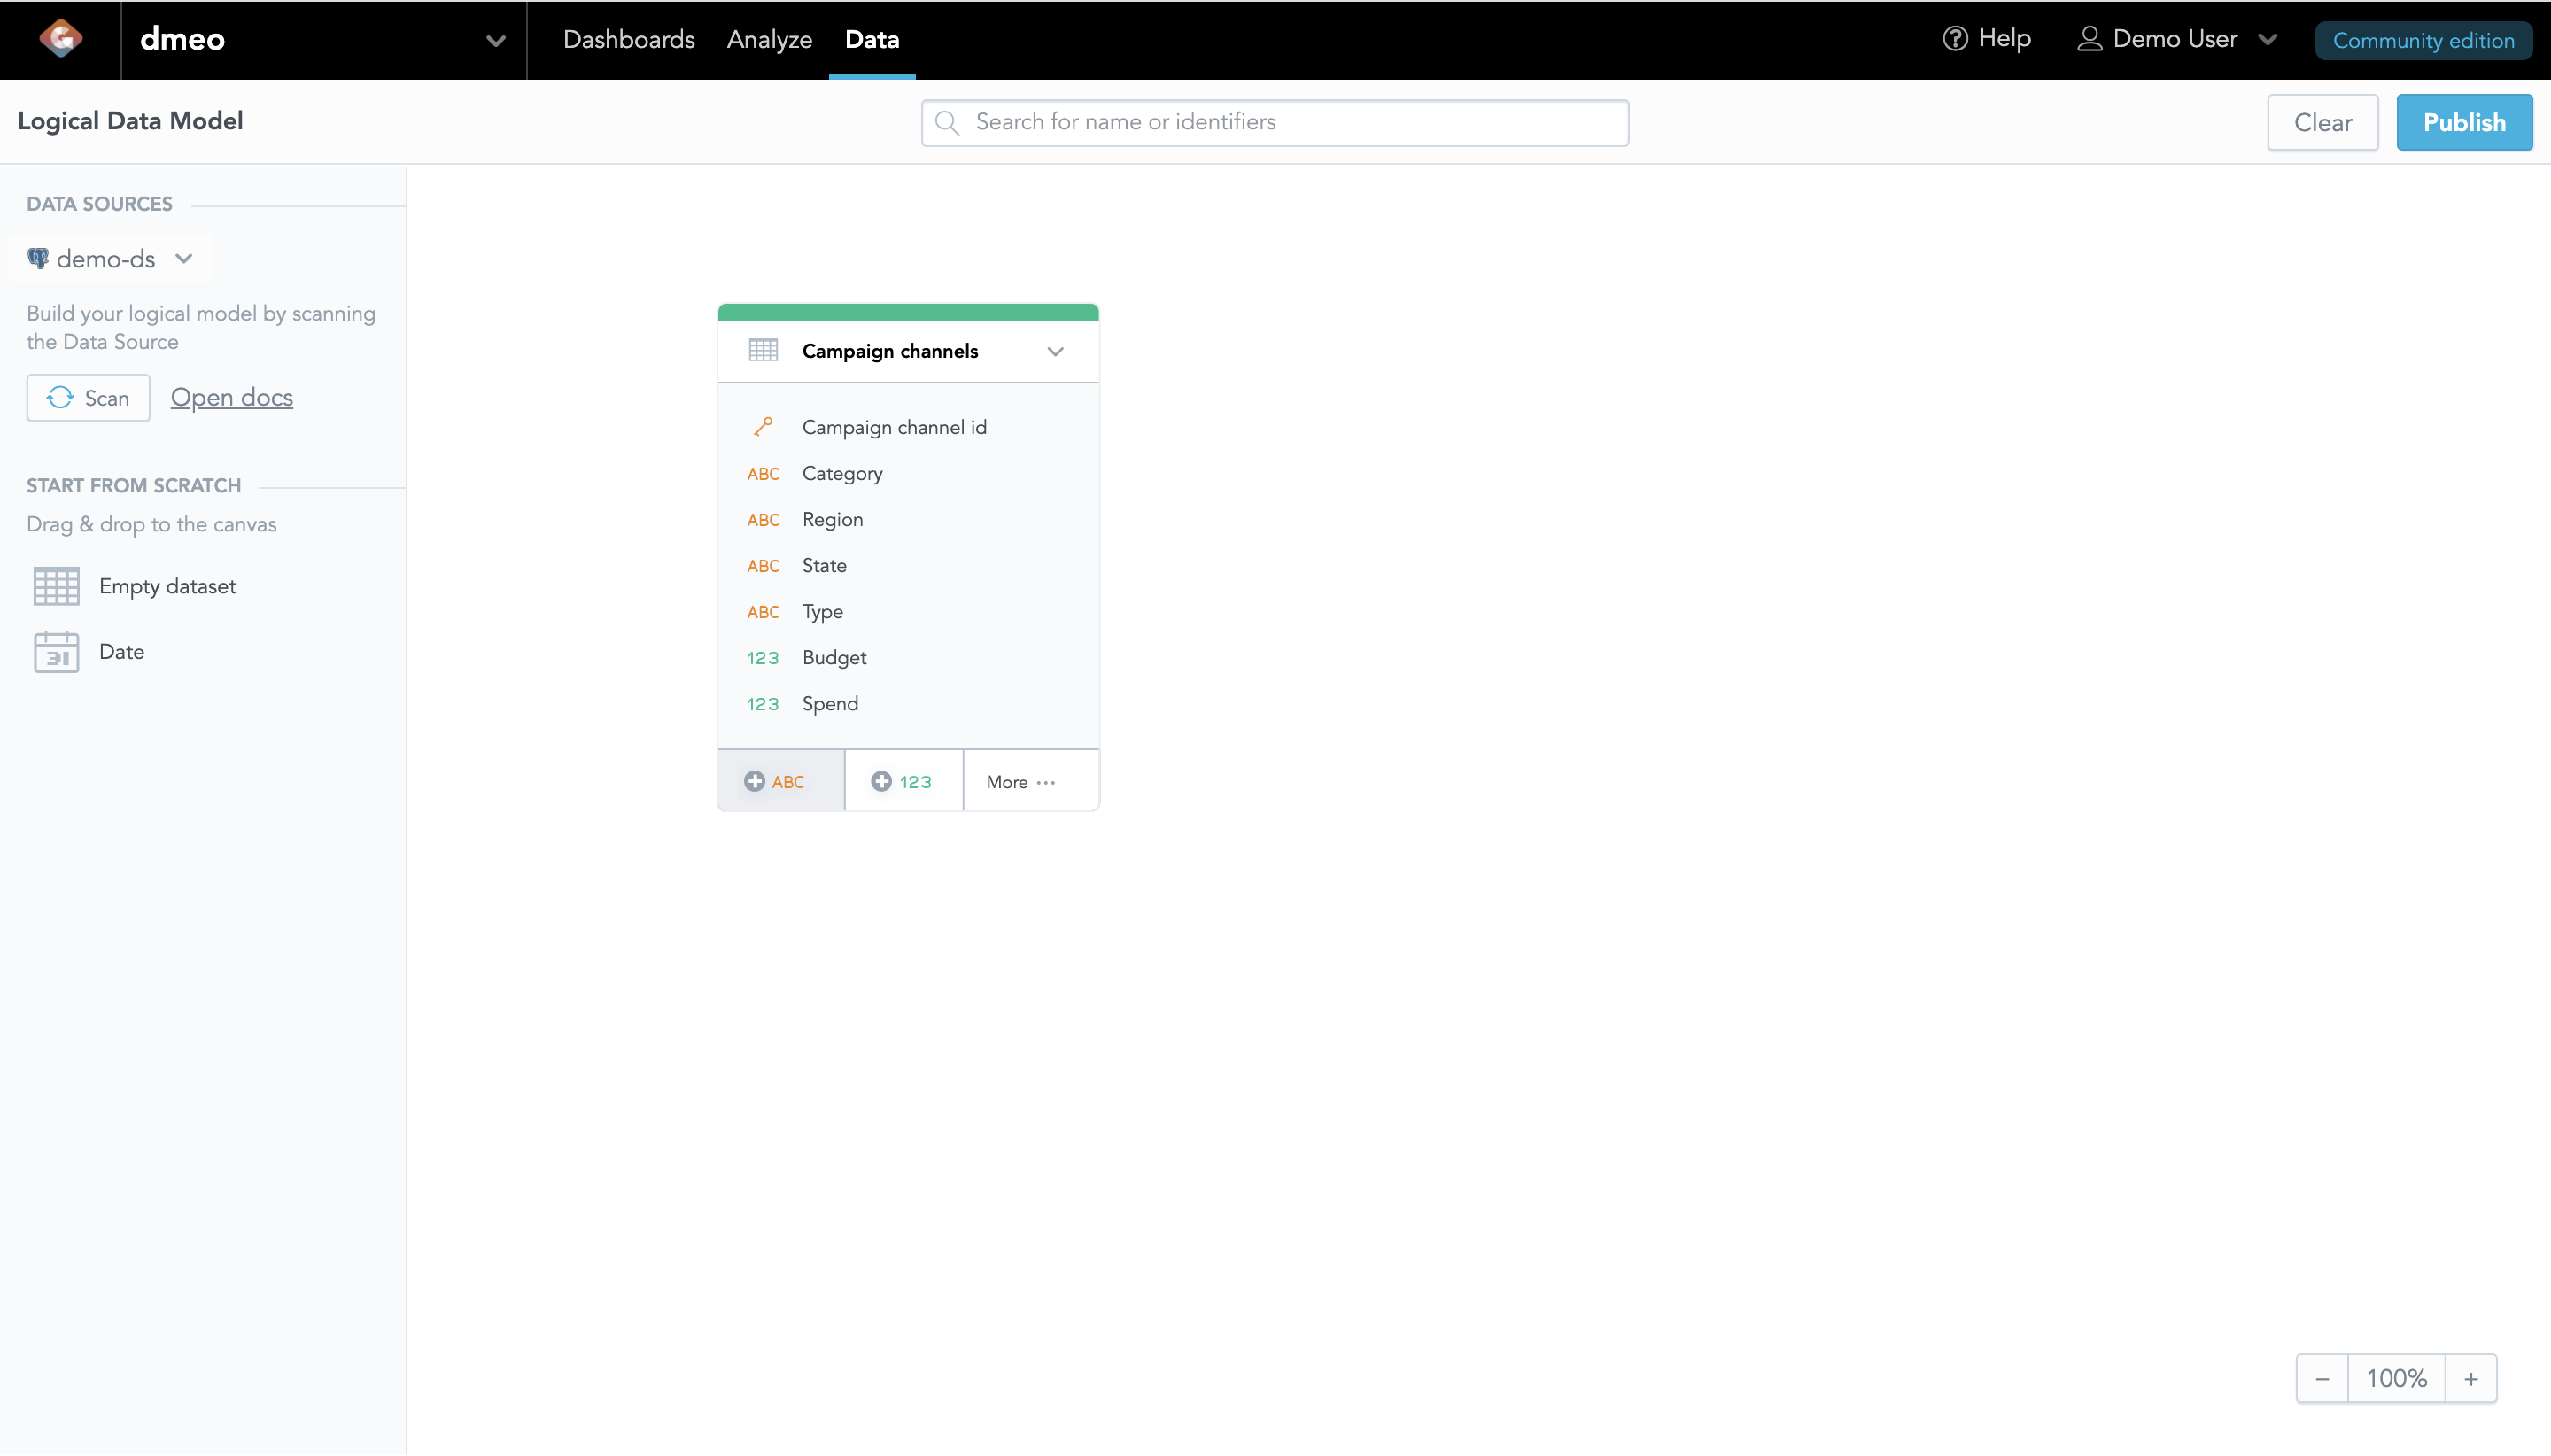The width and height of the screenshot is (2551, 1456).
Task: Select the Campaign channels dataset title
Action: (x=890, y=351)
